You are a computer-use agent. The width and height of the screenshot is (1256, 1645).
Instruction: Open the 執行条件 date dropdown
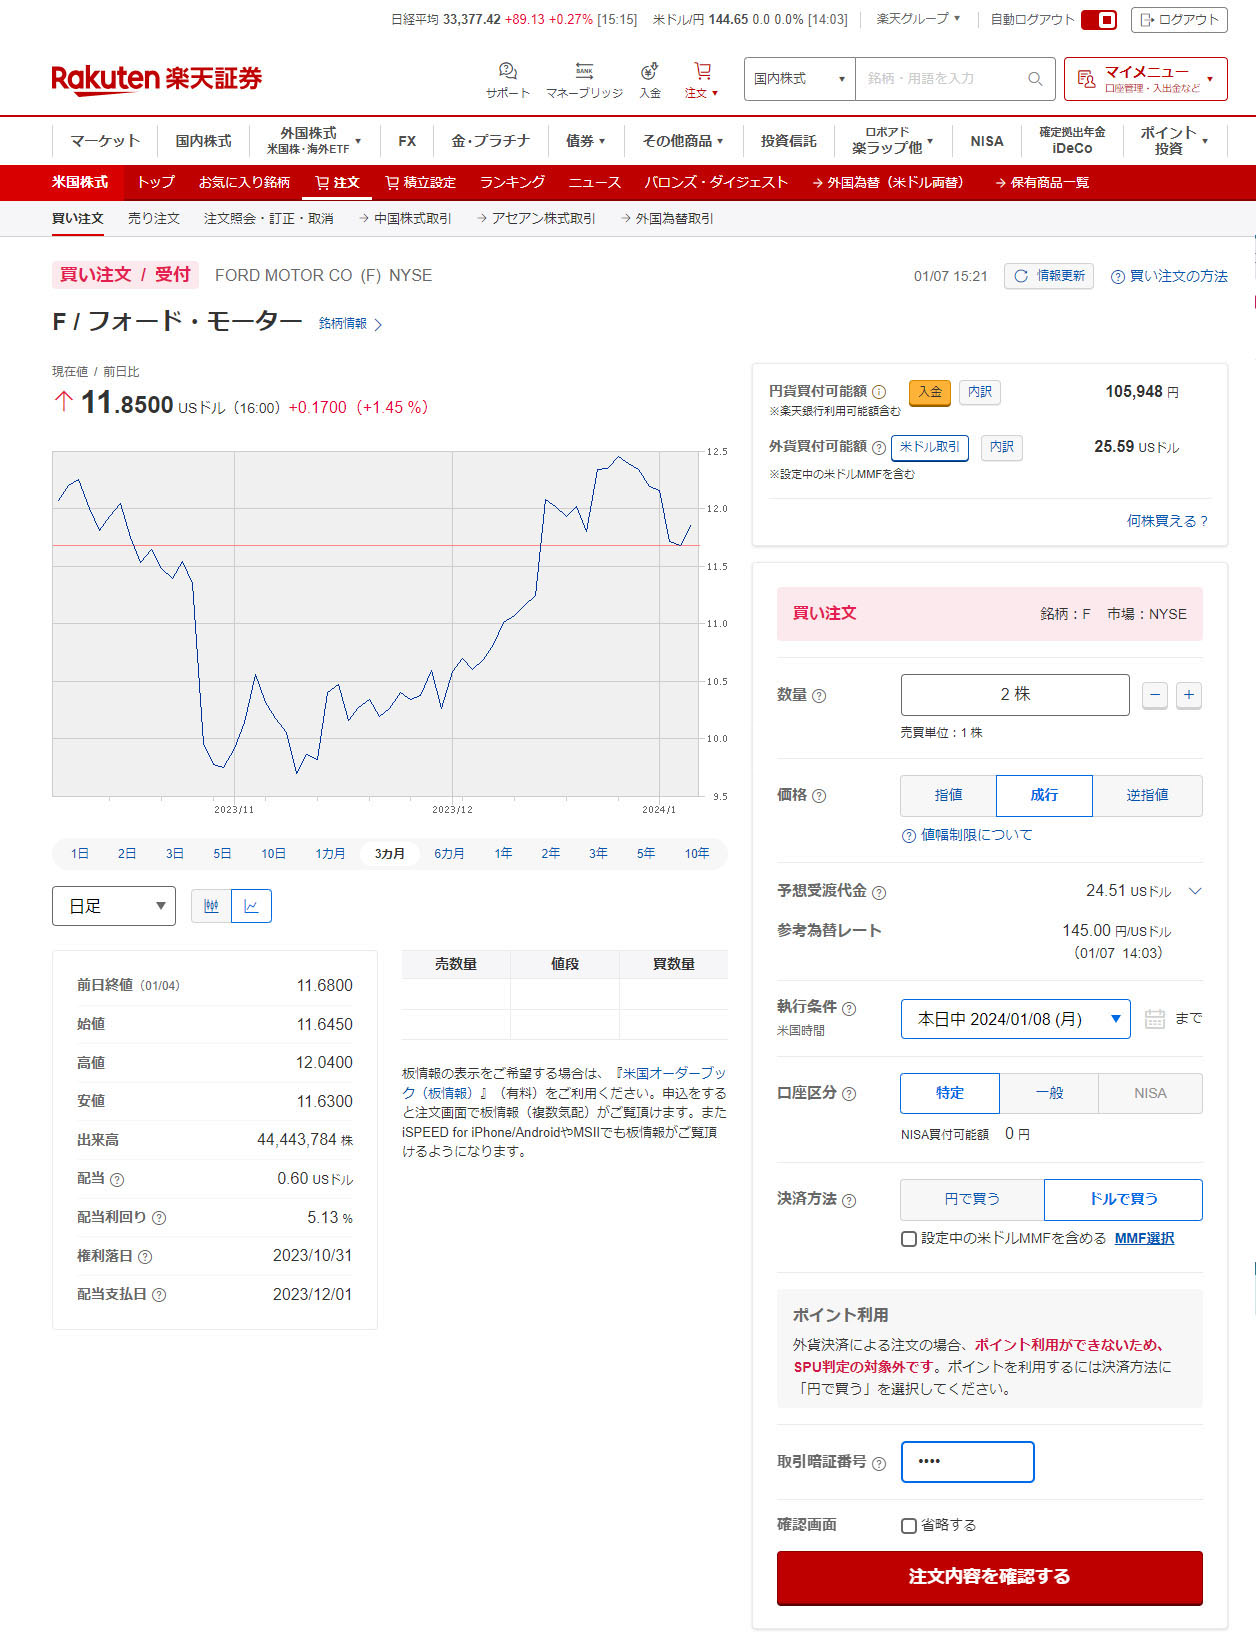[1015, 1019]
